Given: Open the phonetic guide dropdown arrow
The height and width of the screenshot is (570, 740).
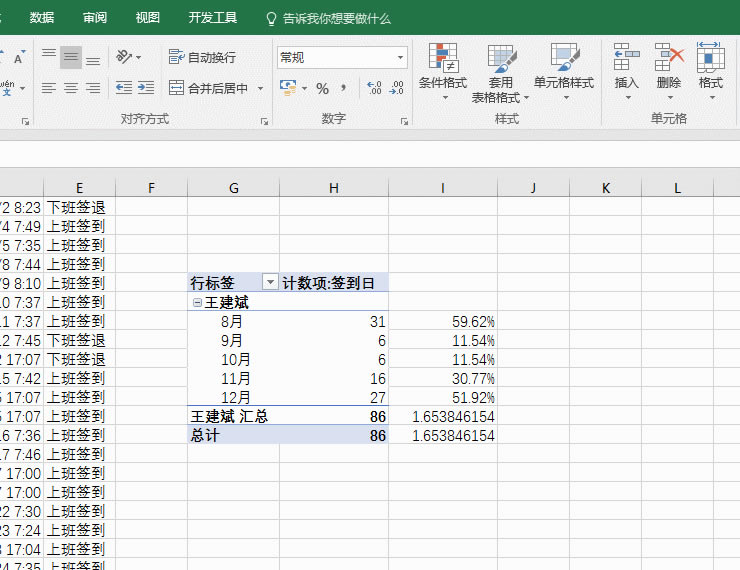Looking at the screenshot, I should coord(22,88).
